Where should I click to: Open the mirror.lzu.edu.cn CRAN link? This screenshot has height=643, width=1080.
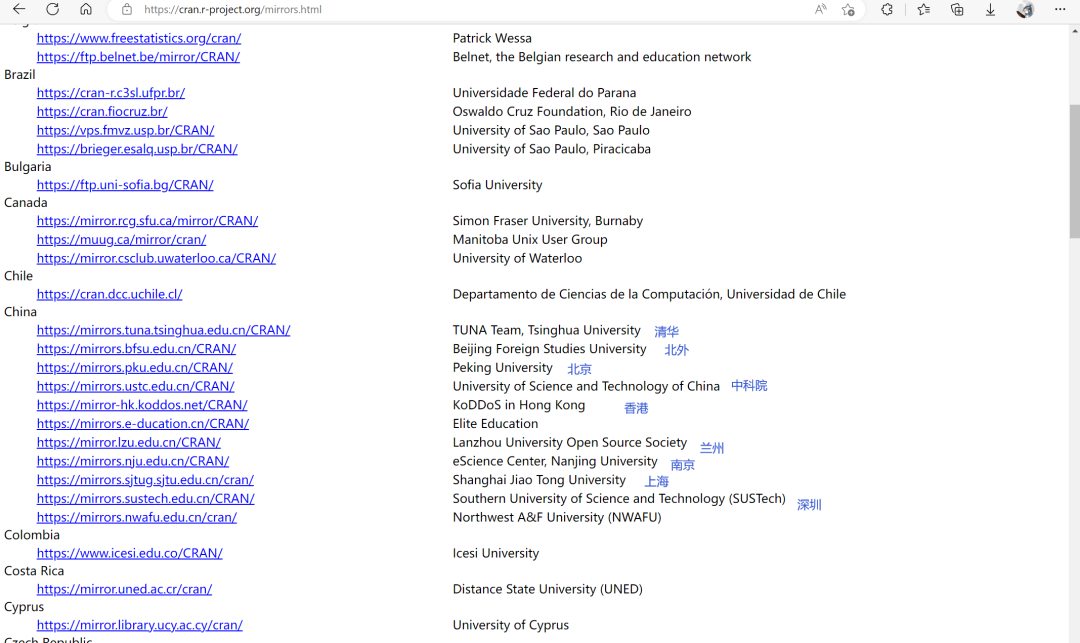click(129, 443)
